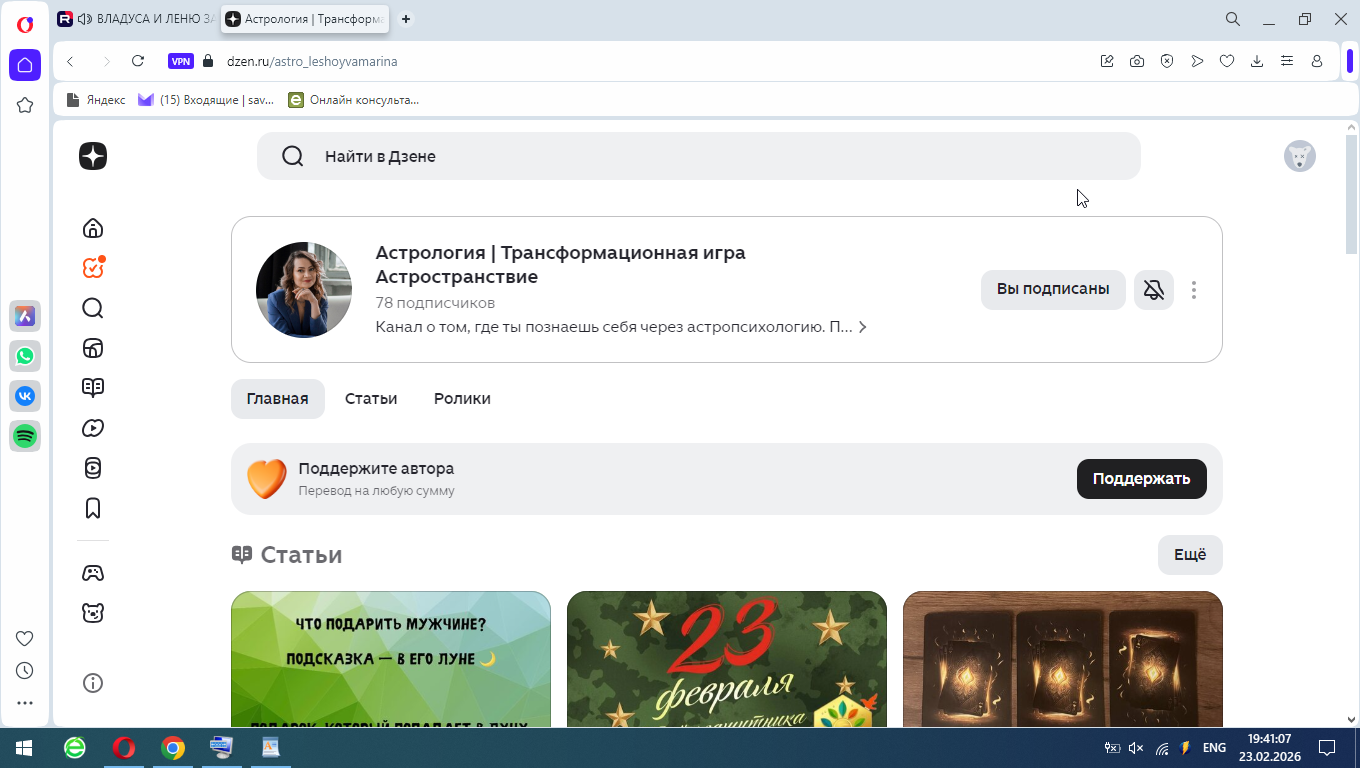Open the user profile avatar in Dzen
1360x768 pixels.
tap(1300, 156)
